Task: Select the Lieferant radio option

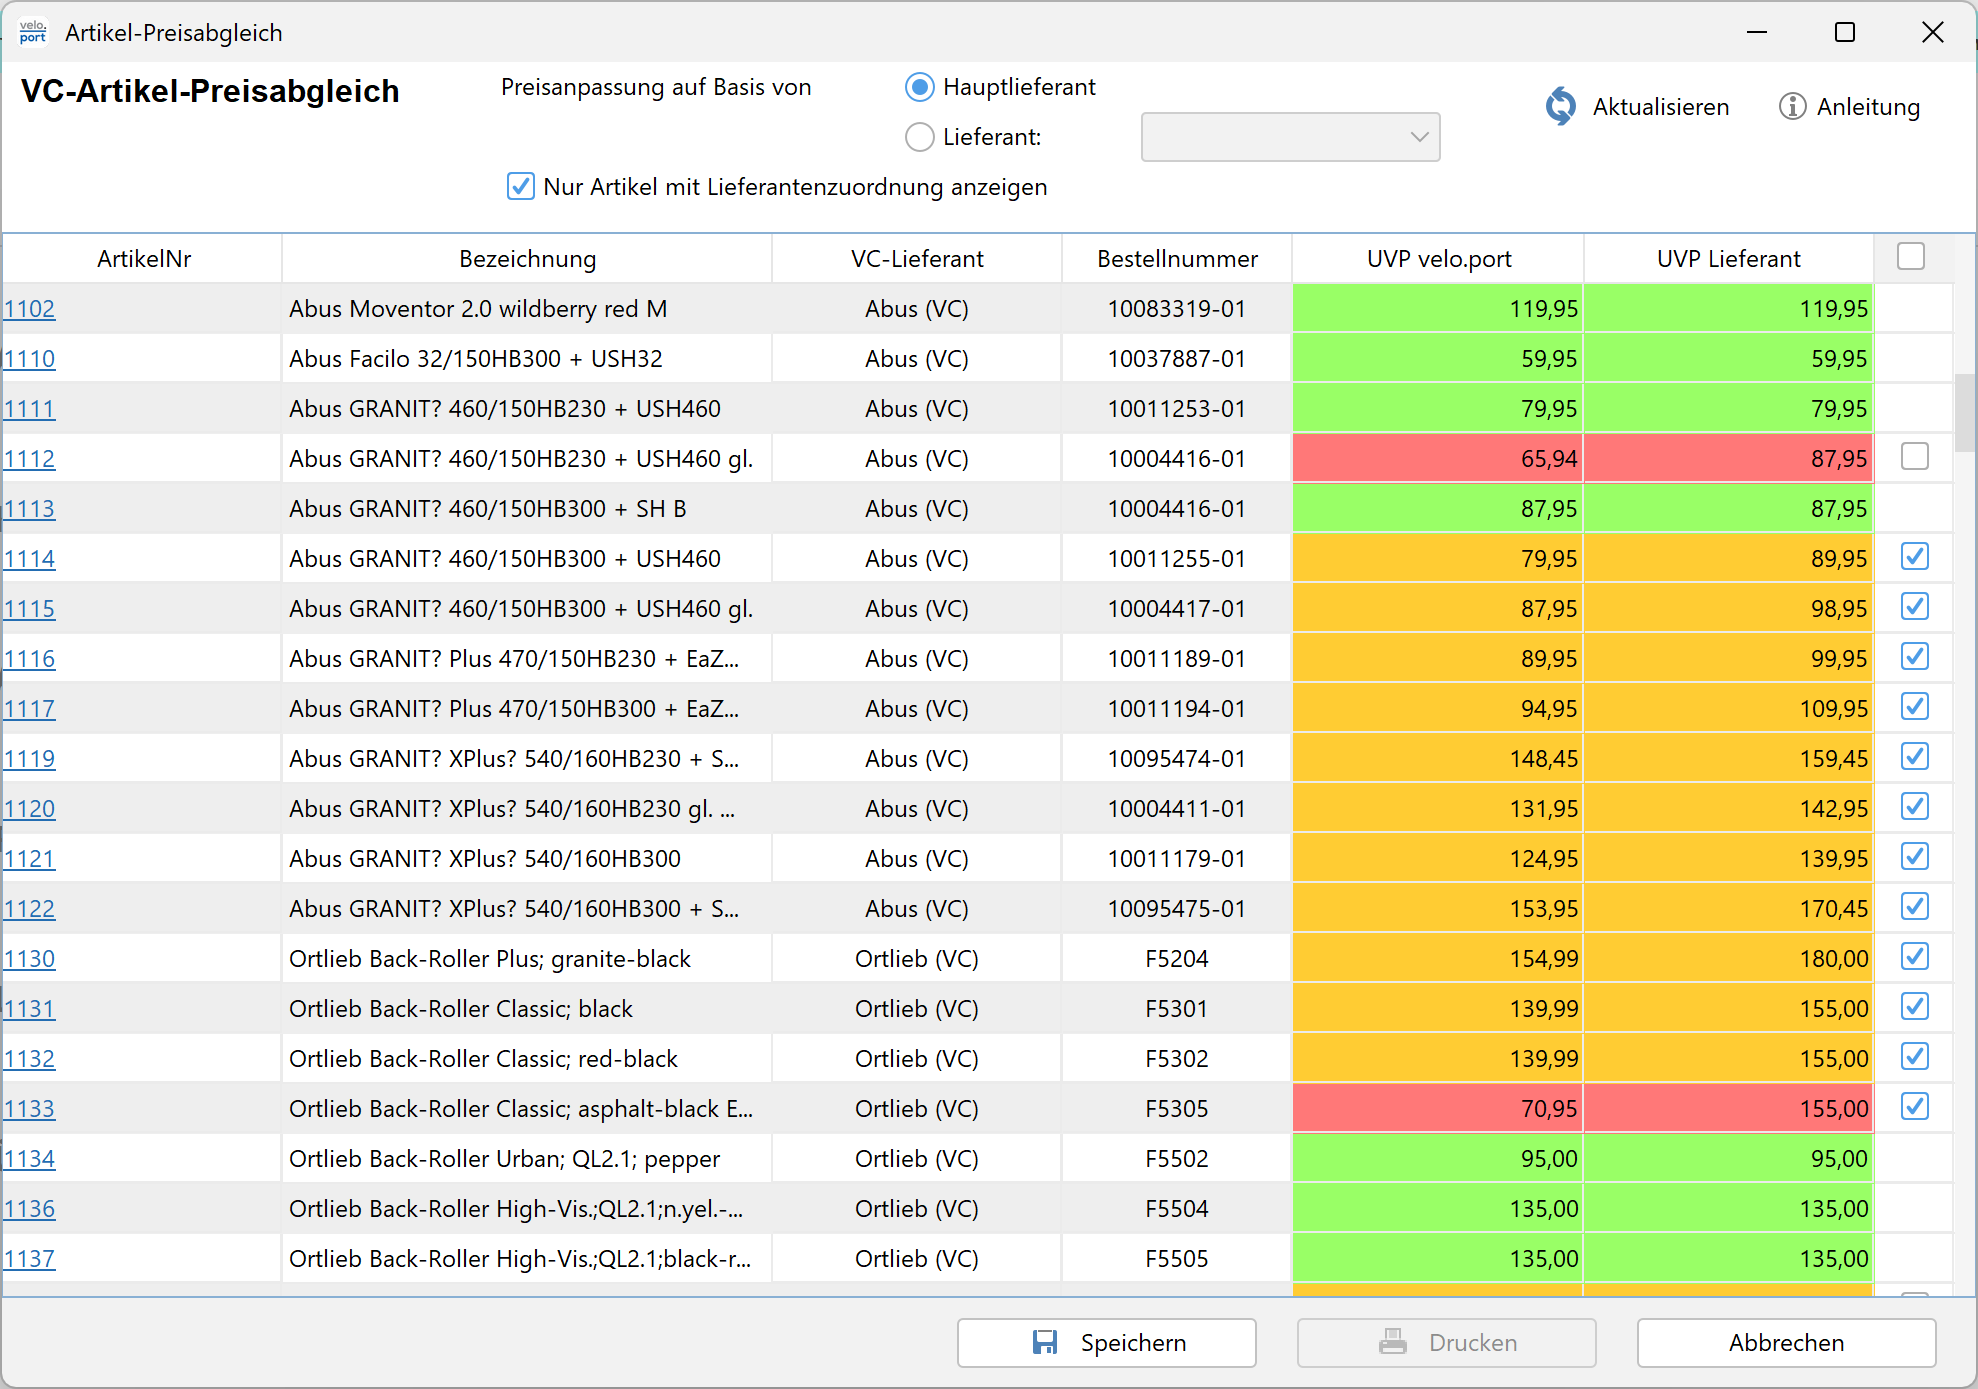Action: (919, 137)
